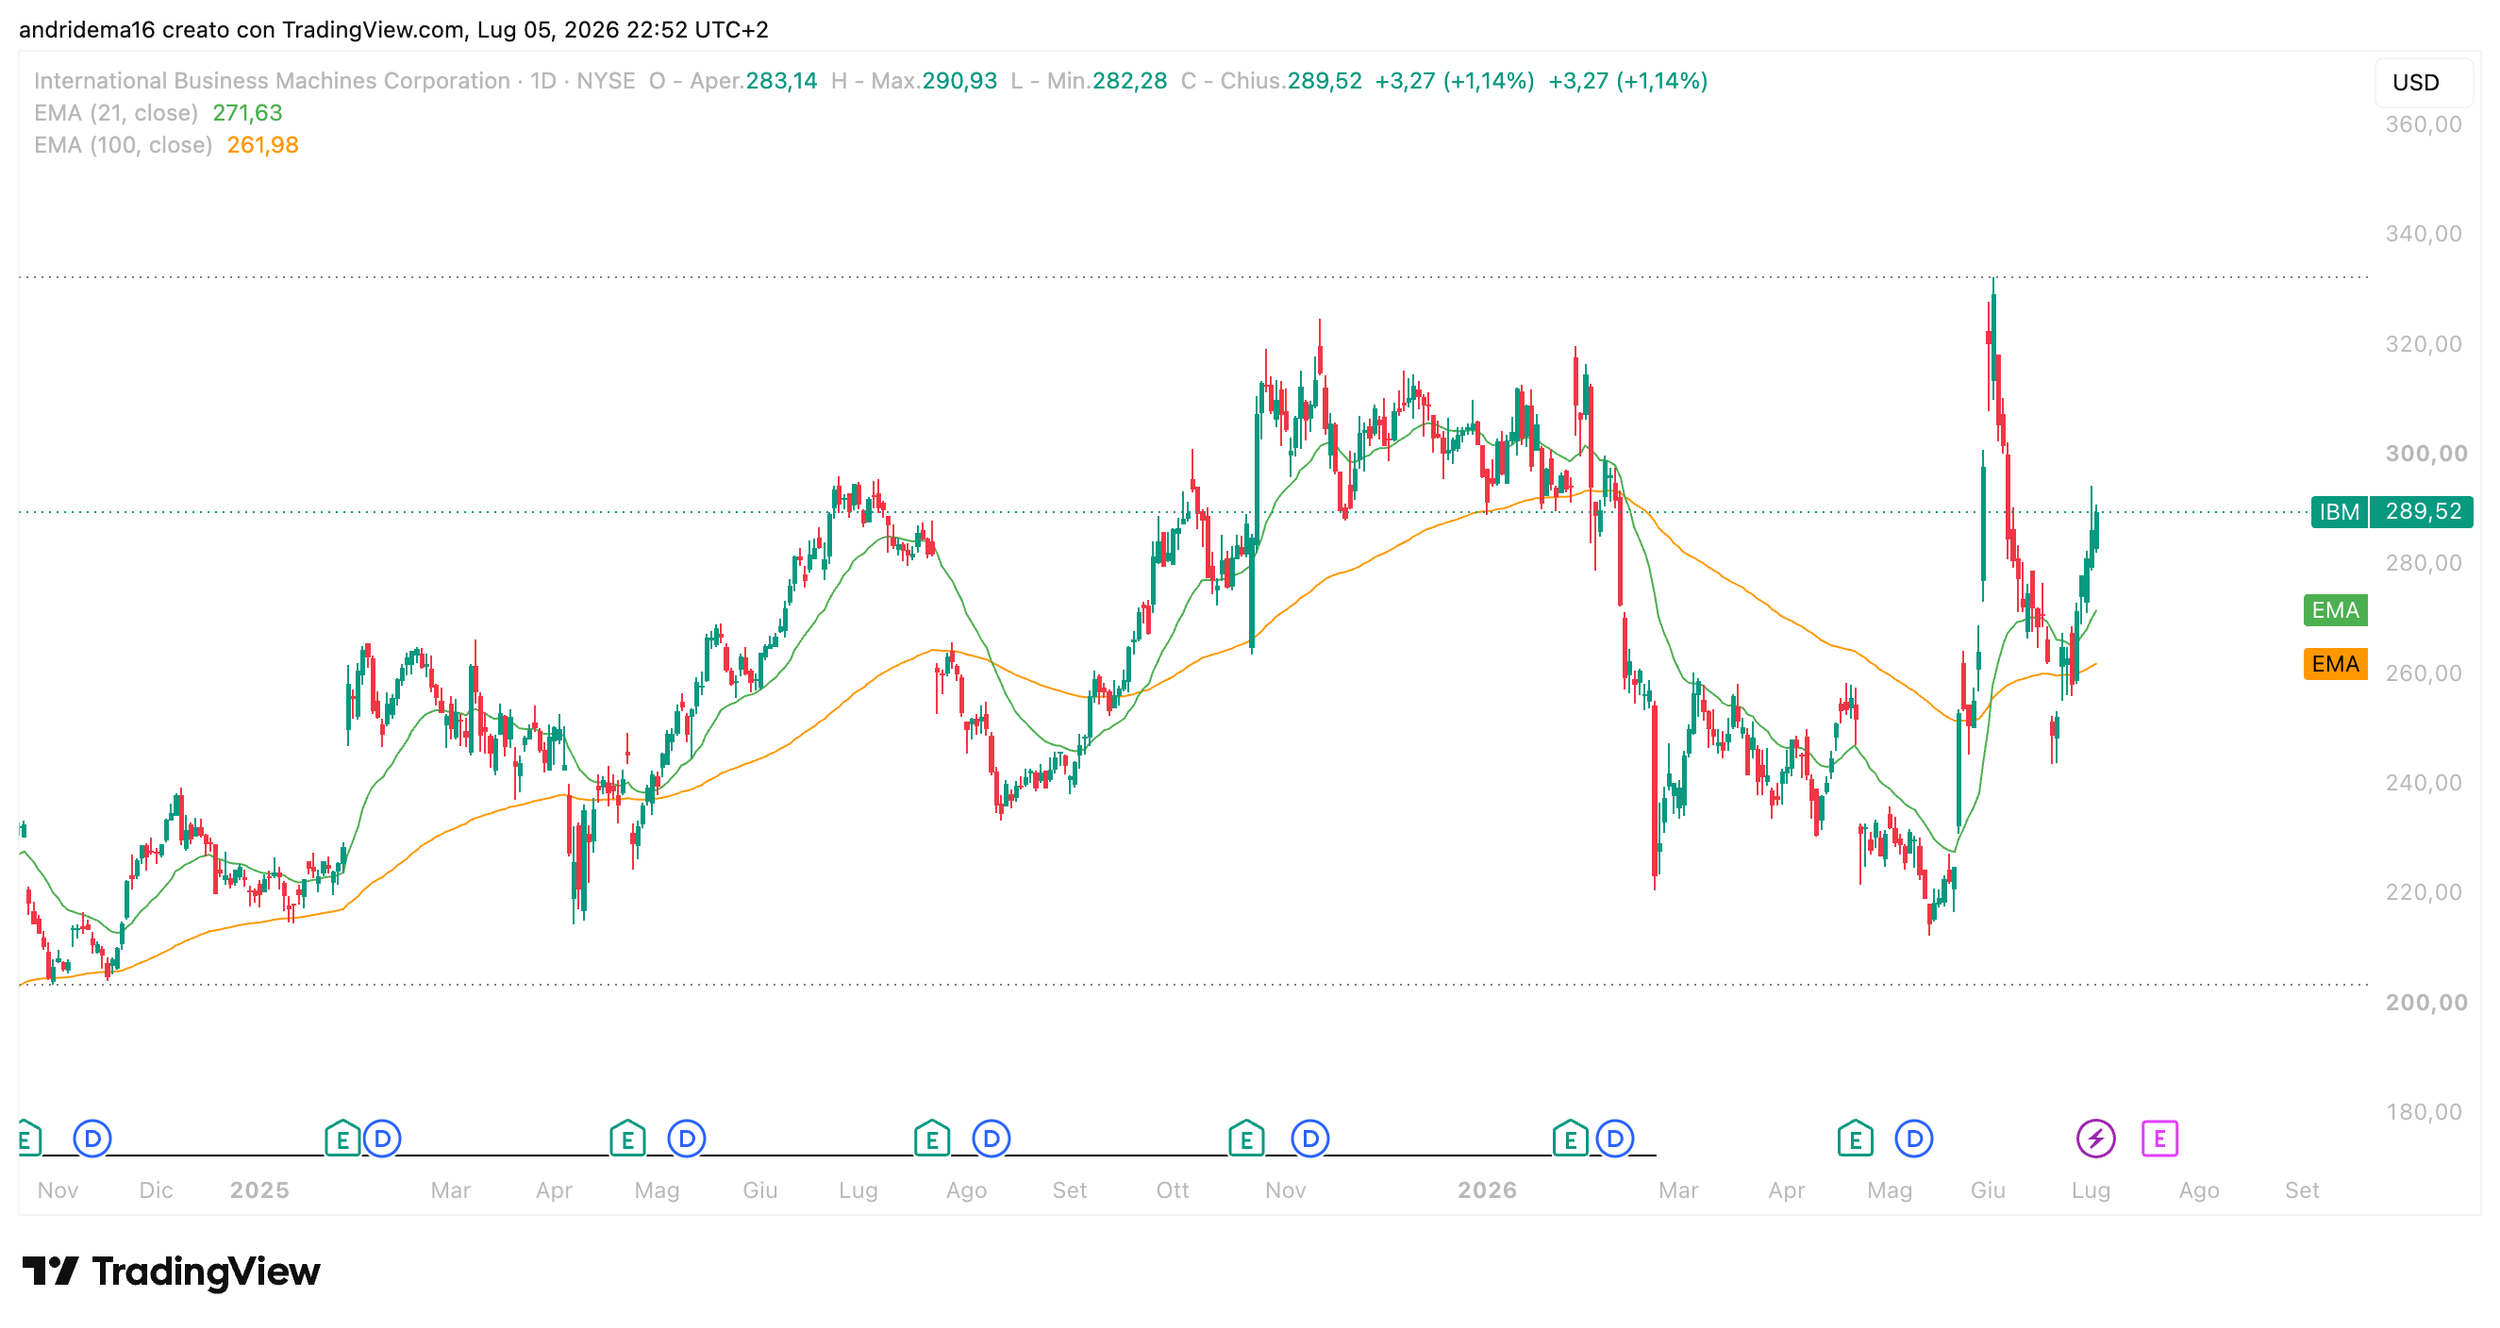Image resolution: width=2500 pixels, height=1328 pixels.
Task: Click the 340,00 price axis label
Action: click(2424, 234)
